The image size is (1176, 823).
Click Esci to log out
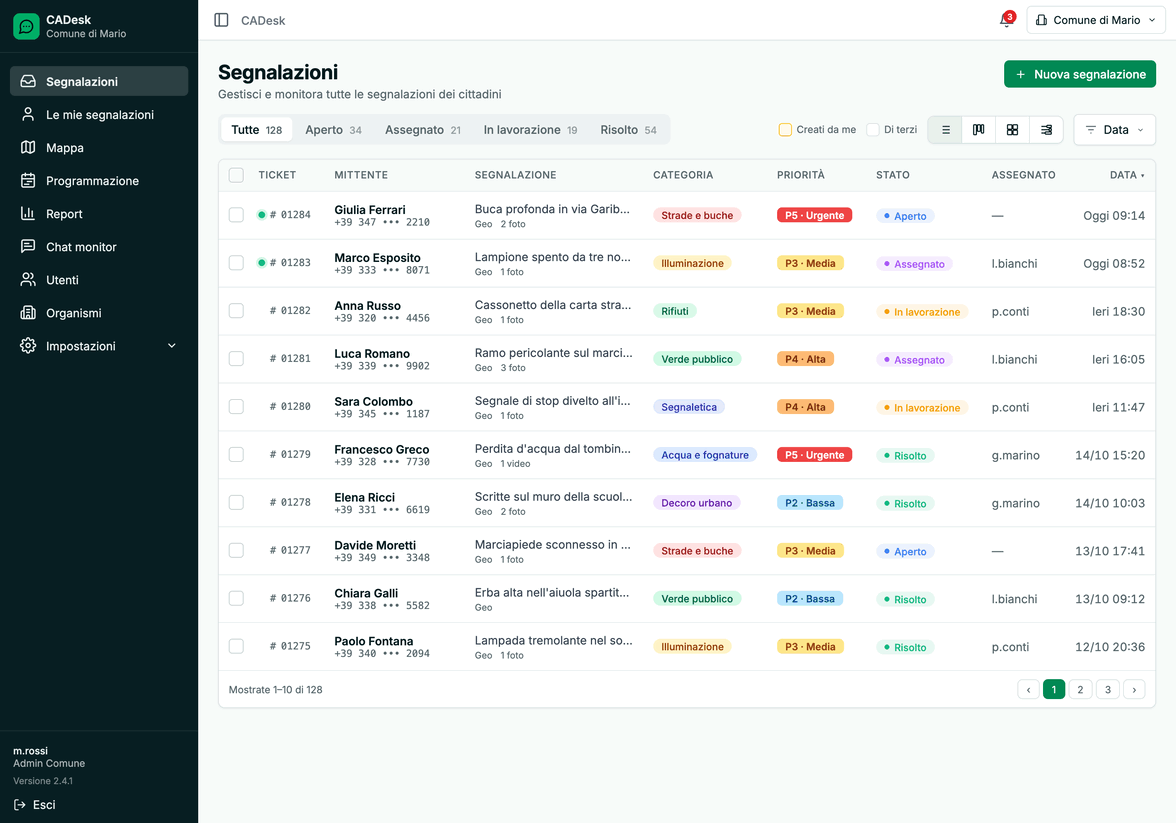click(34, 804)
